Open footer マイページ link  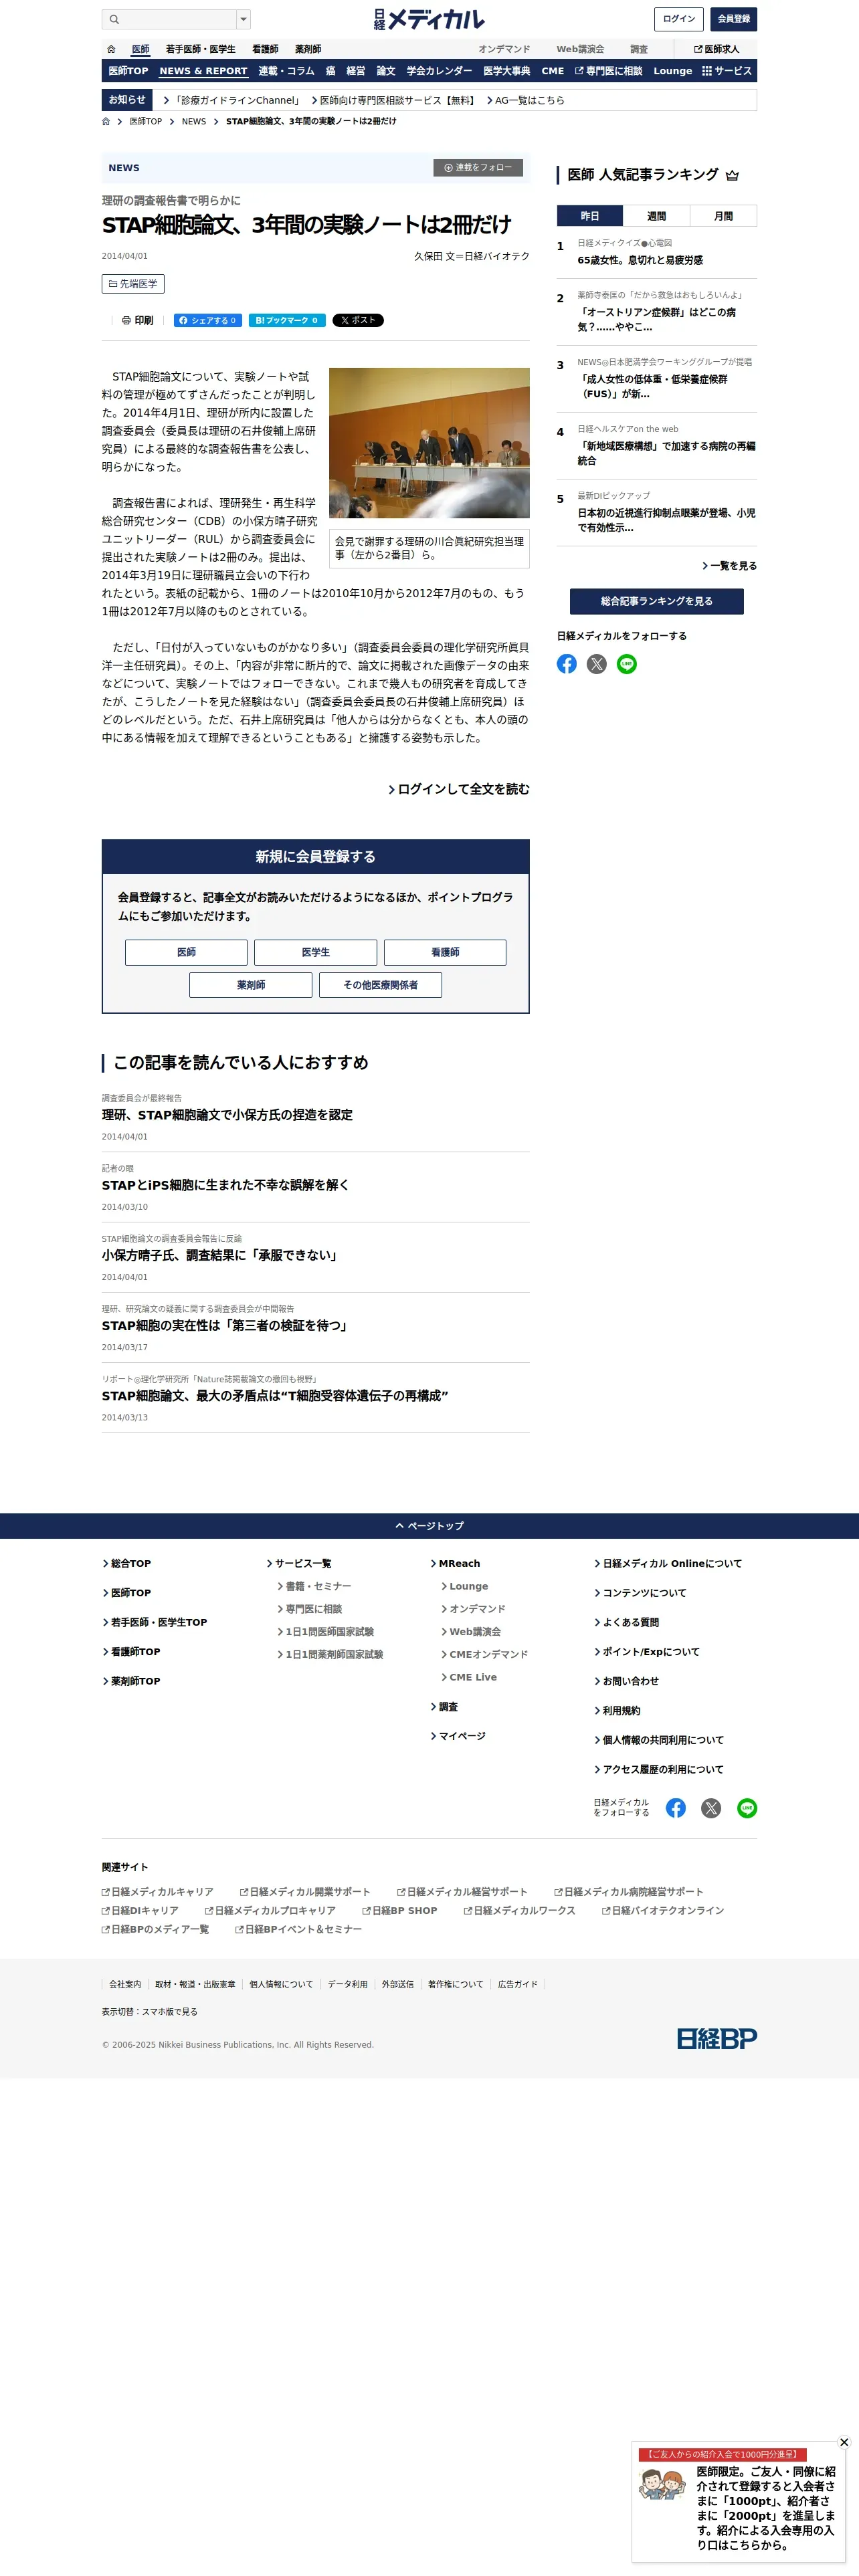point(458,1737)
